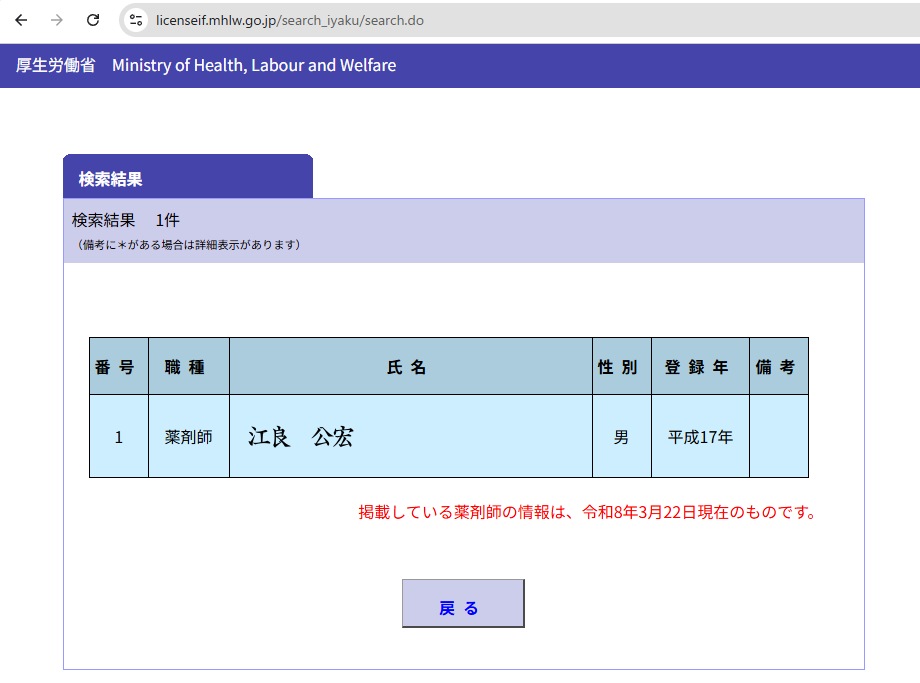Screen dimensions: 920x683
Task: Select the 薬剤師 cell in result row
Action: pos(189,437)
